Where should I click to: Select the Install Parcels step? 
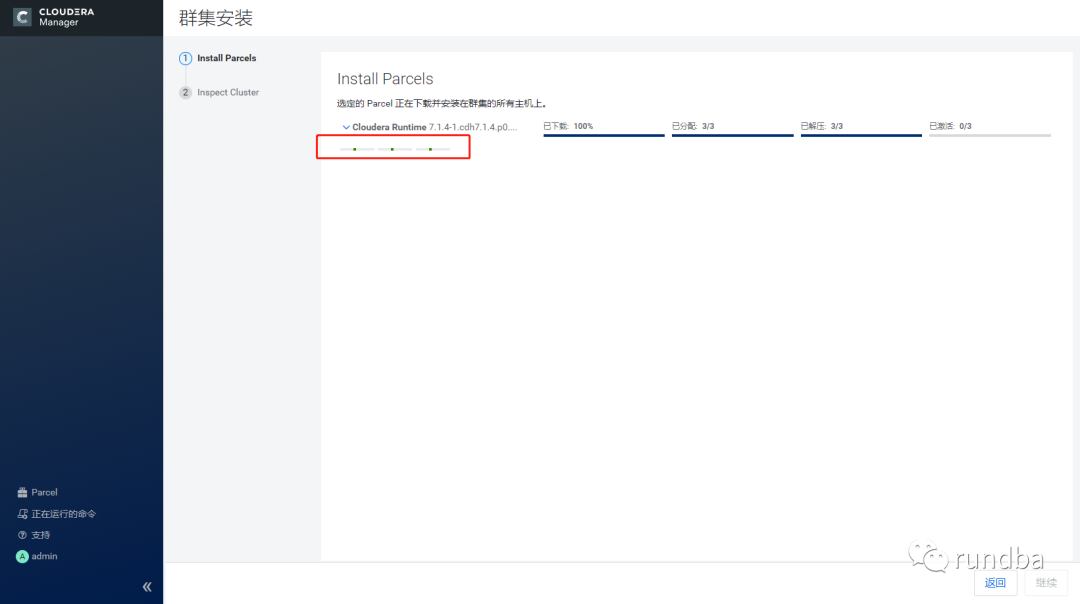pos(227,59)
